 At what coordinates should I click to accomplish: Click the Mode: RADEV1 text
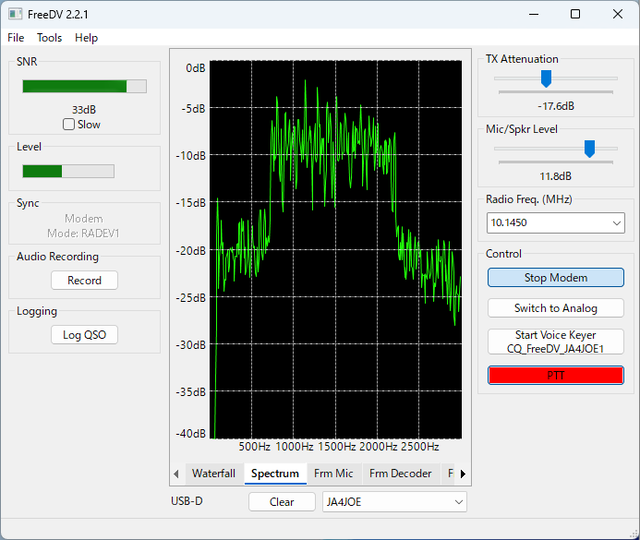point(83,233)
